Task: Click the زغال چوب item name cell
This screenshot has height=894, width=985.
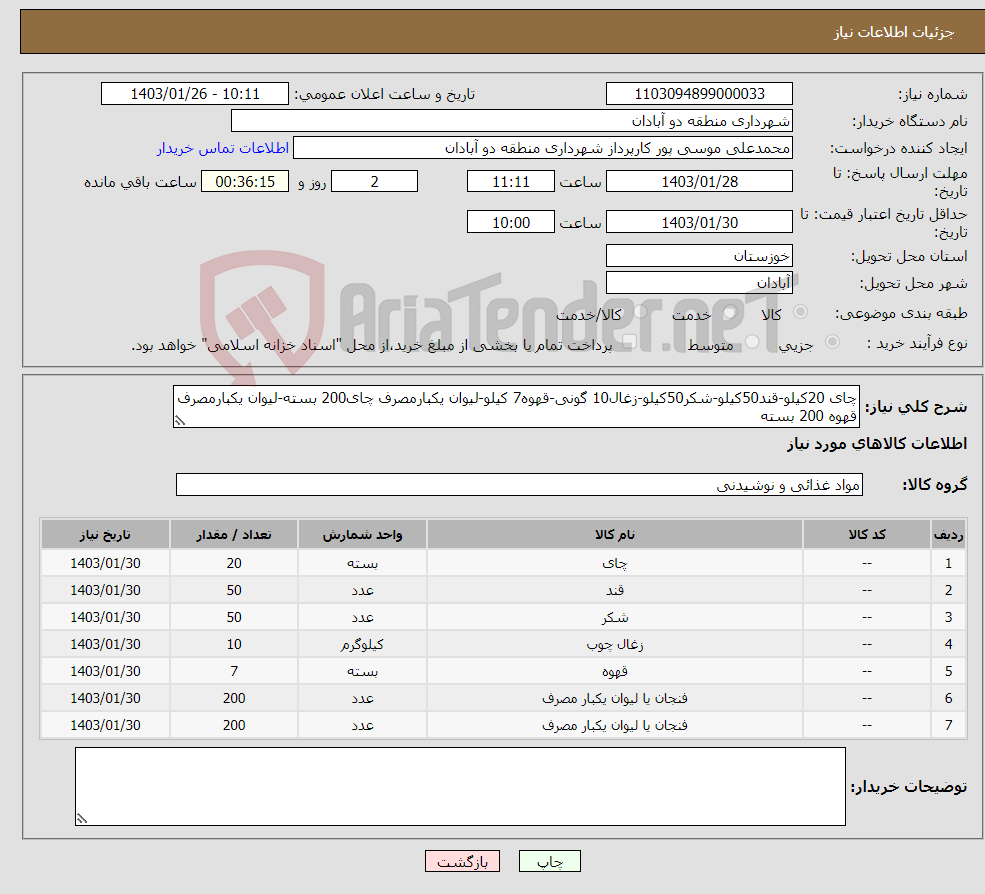Action: [614, 644]
